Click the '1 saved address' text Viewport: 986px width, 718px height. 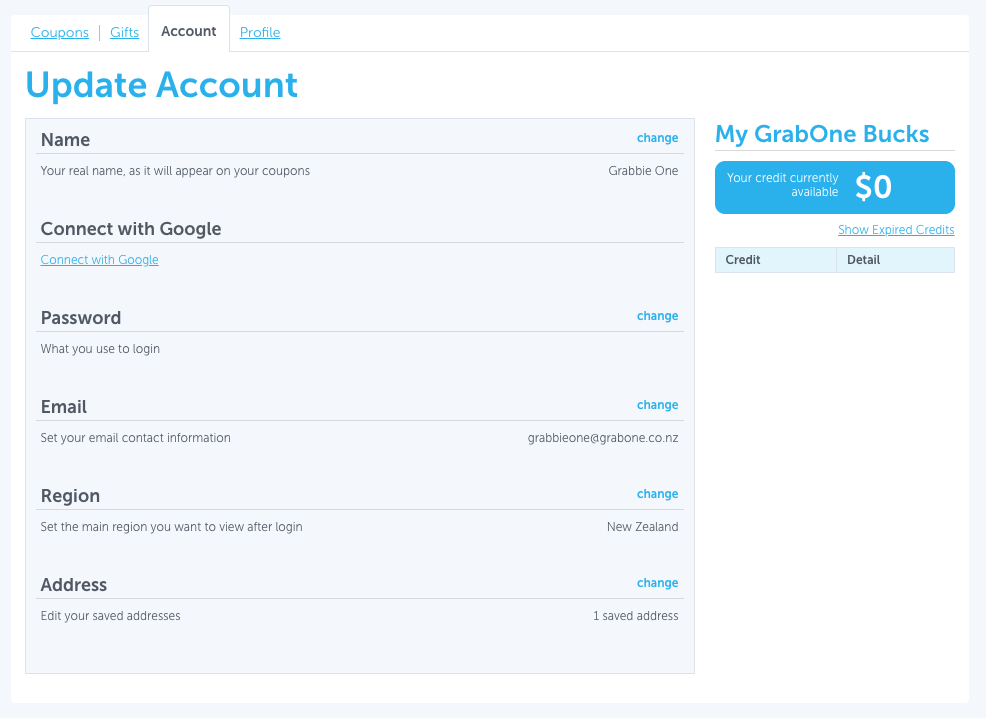click(x=635, y=616)
